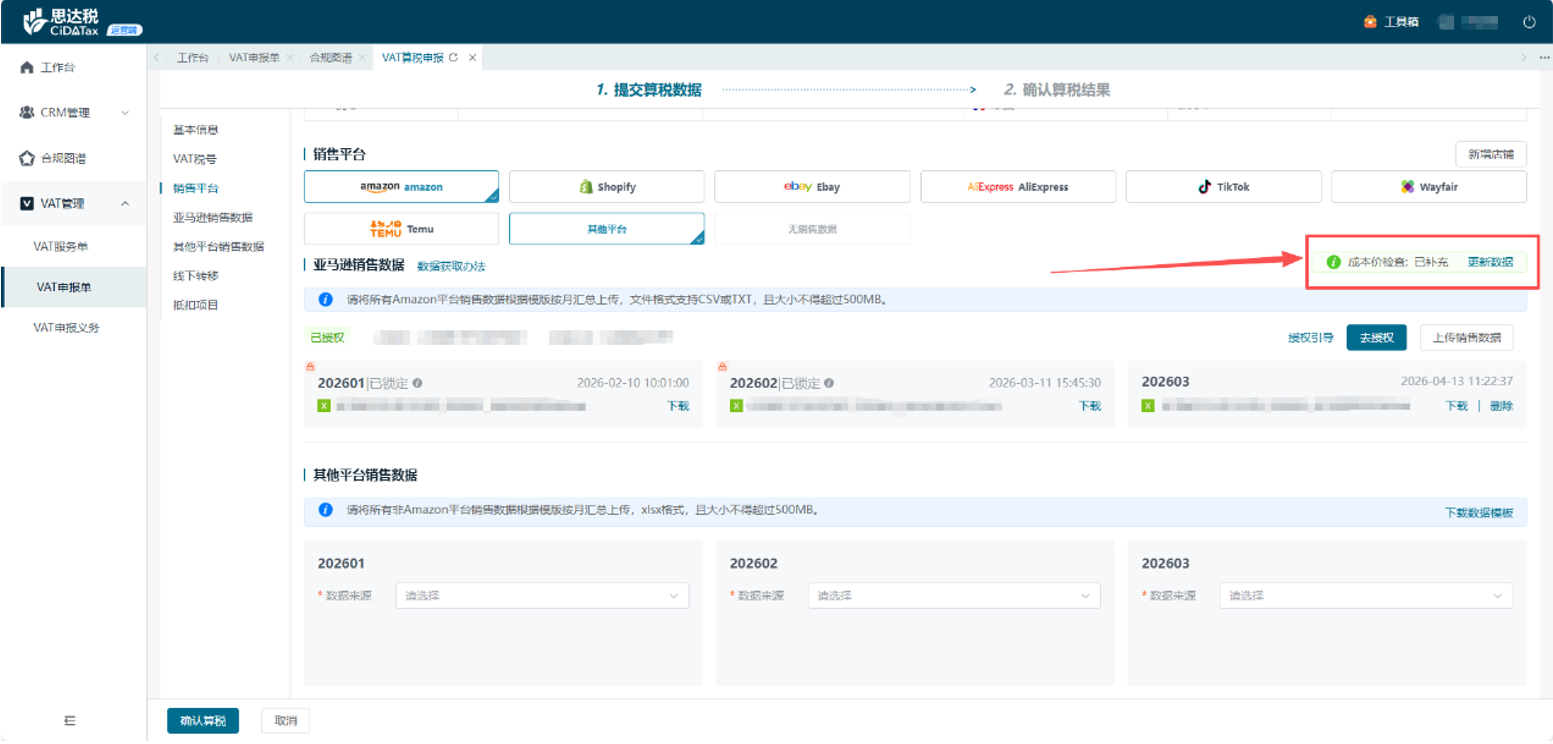The width and height of the screenshot is (1553, 744).
Task: Click the 合规图谱 pentagon icon in sidebar
Action: pos(27,158)
